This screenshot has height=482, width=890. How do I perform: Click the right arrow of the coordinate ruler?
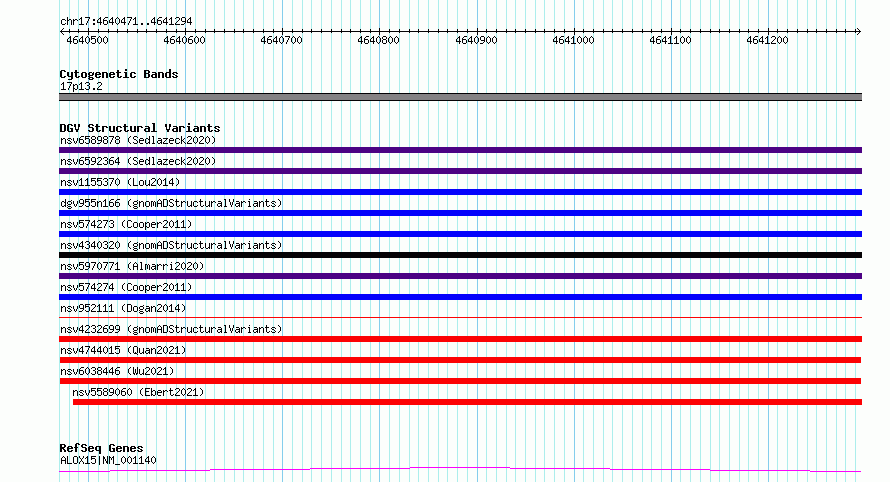coord(858,32)
